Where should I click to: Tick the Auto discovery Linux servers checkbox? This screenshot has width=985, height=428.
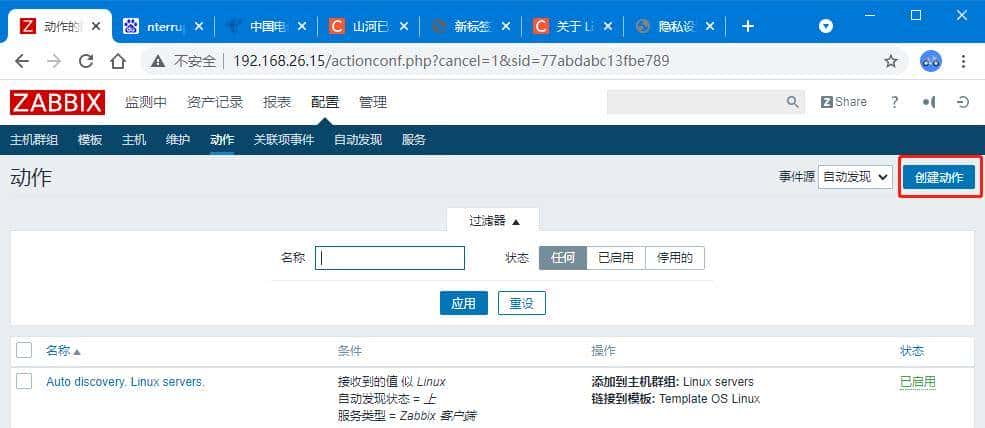[24, 381]
